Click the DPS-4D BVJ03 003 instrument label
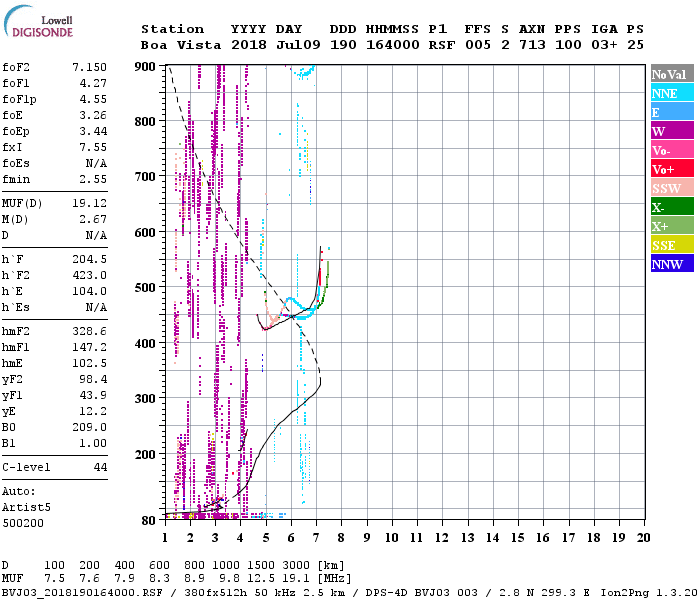Image resolution: width=700 pixels, height=600 pixels. (x=421, y=593)
